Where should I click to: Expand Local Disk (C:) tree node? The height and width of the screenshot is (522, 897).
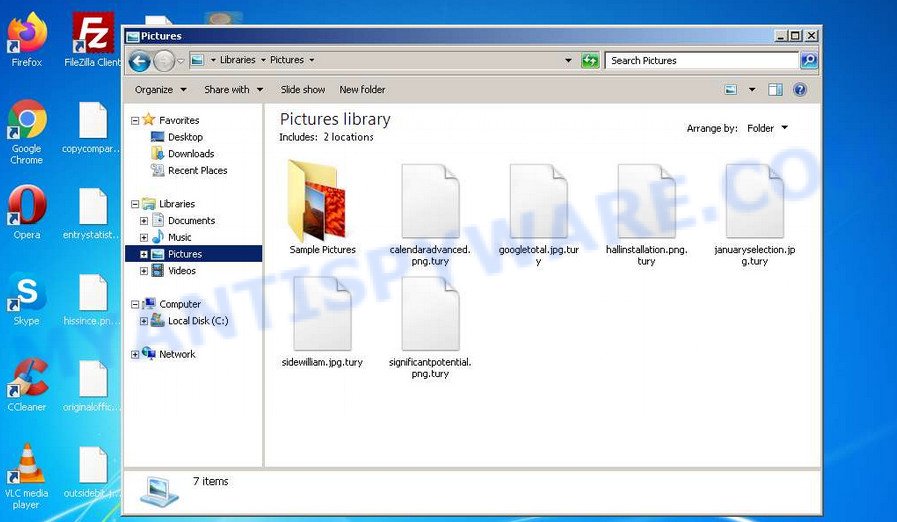click(x=144, y=321)
